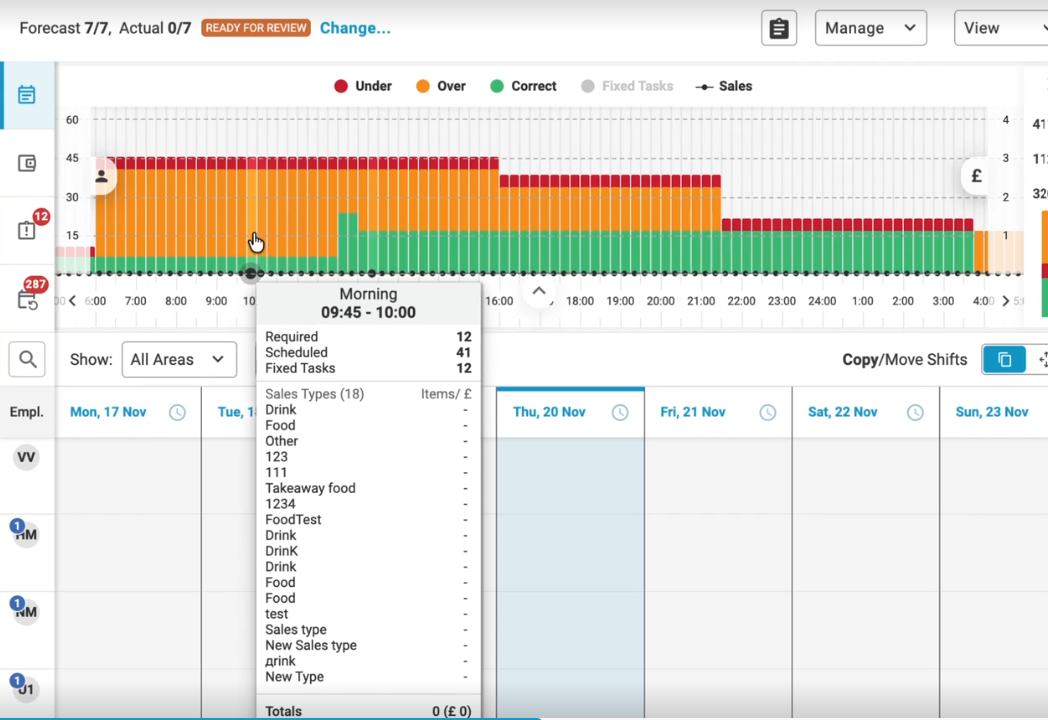Open the schedule calendar sidebar icon
The width and height of the screenshot is (1048, 720).
pos(27,95)
